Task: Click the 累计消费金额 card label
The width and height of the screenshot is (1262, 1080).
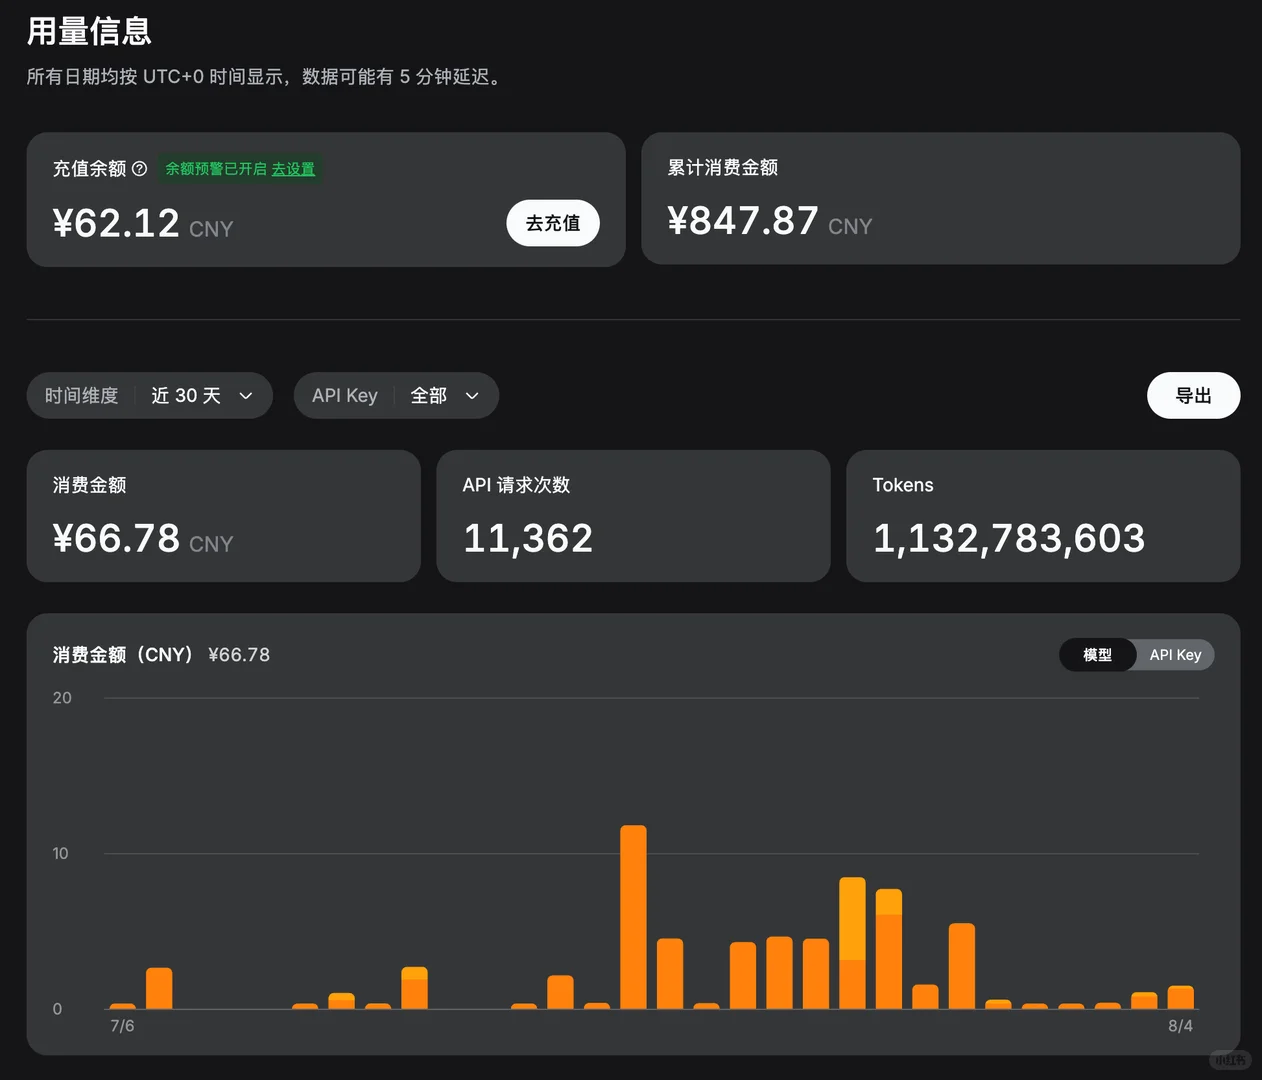Action: point(723,168)
